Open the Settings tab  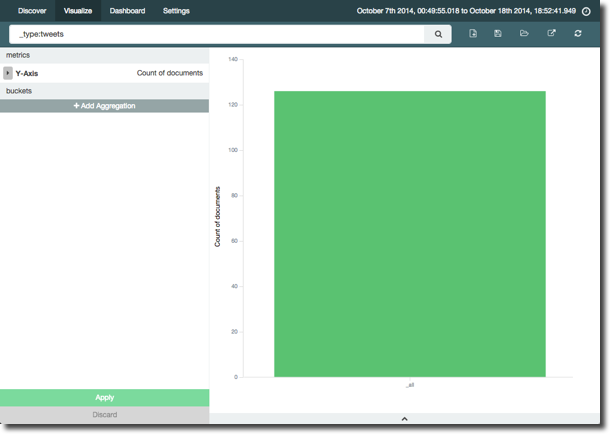point(176,11)
